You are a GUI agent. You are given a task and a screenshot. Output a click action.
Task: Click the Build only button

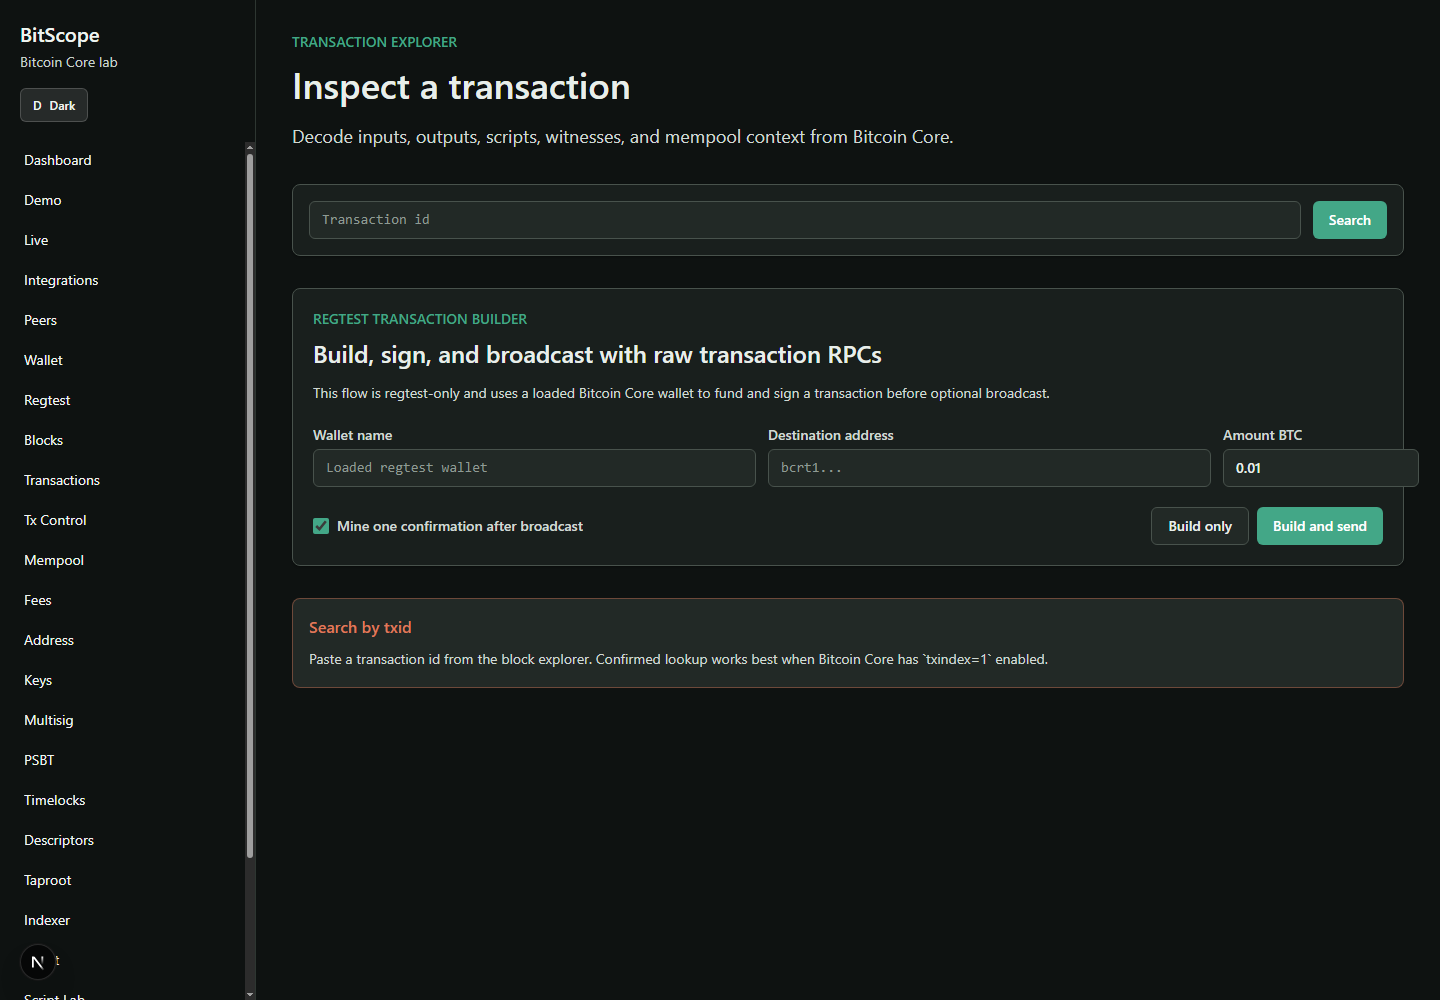[x=1200, y=526]
